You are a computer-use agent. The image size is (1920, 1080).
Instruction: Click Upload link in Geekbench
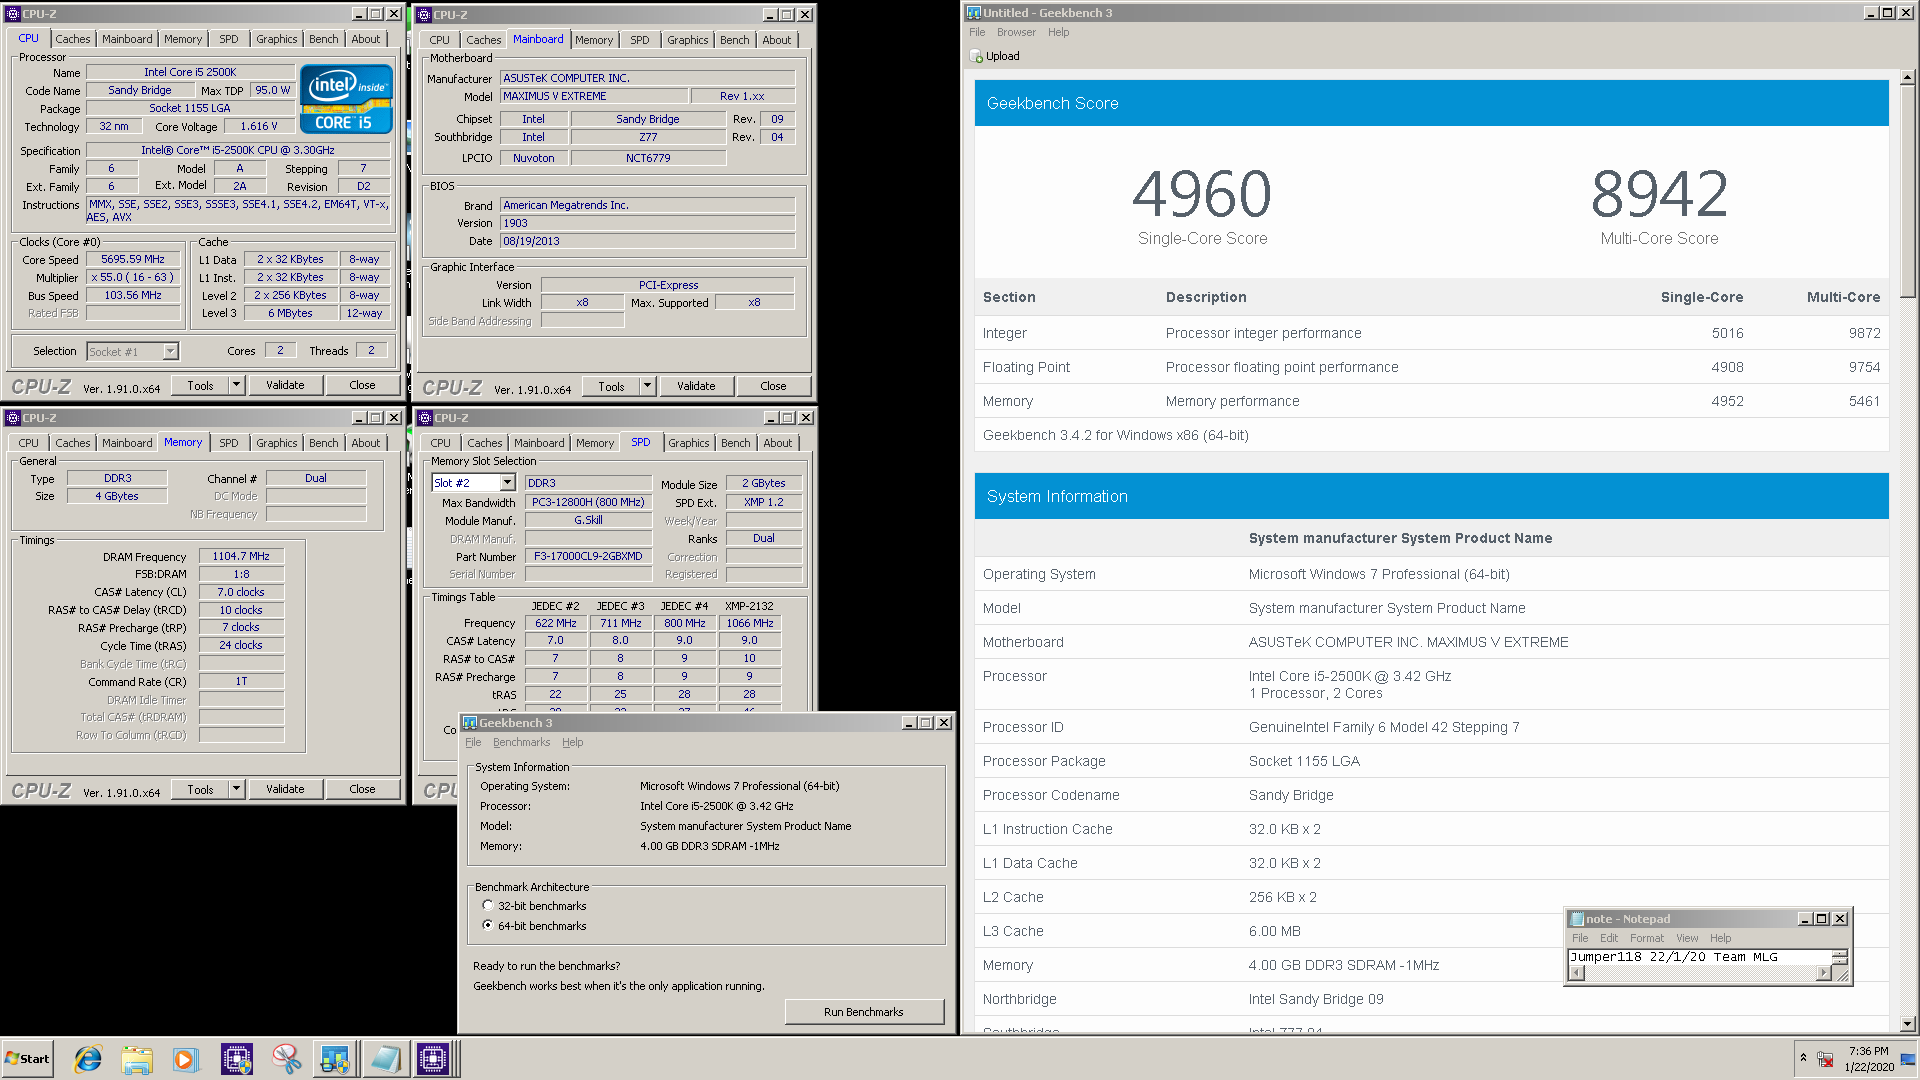(1003, 57)
